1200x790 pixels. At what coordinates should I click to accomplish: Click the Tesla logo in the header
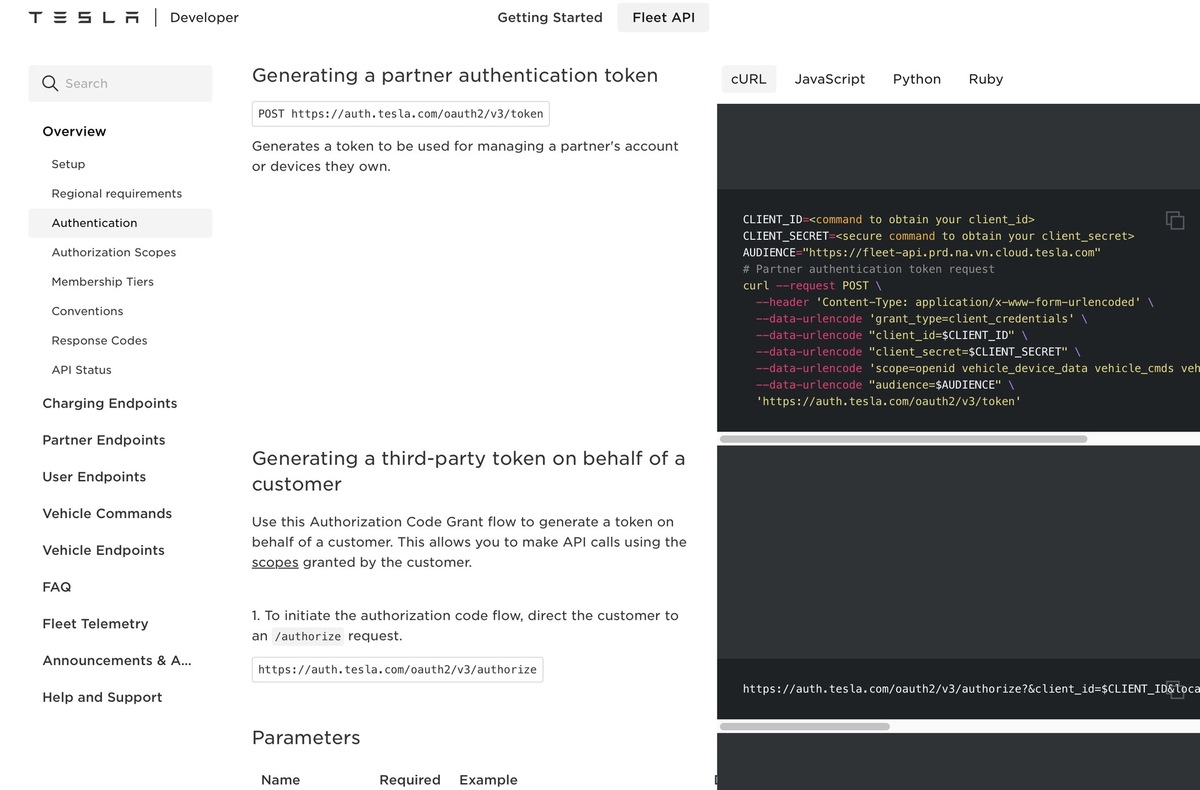tap(82, 17)
